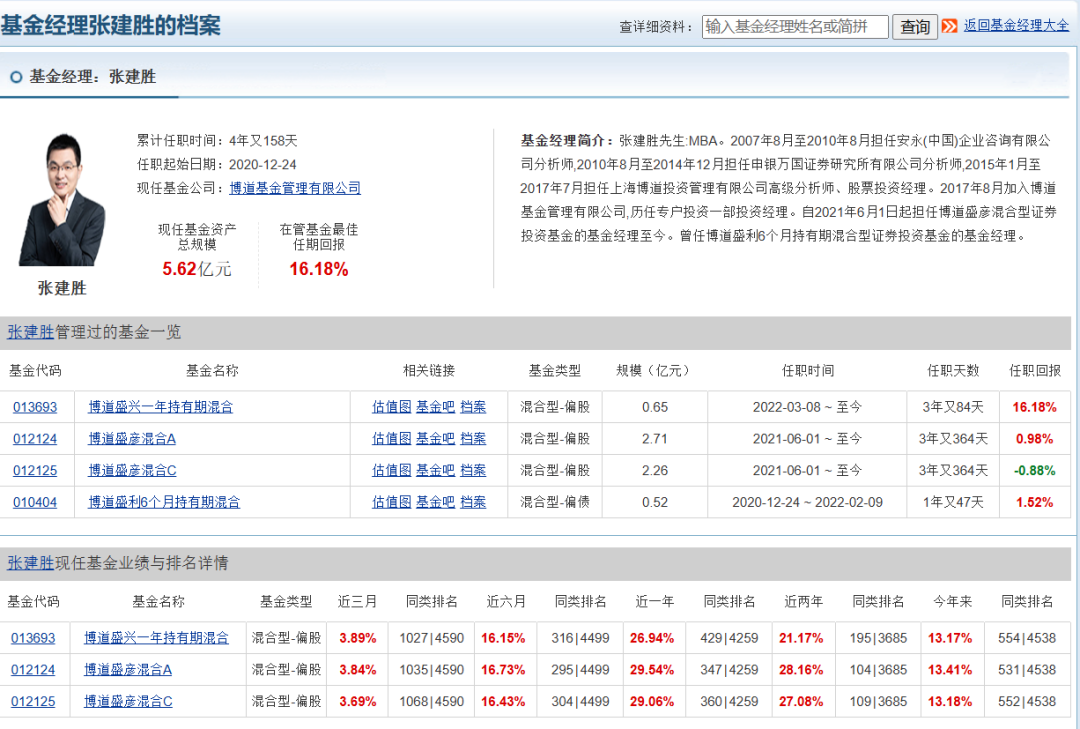Viewport: 1080px width, 729px height.
Task: Click the 3.89% three-month return cell
Action: (357, 638)
